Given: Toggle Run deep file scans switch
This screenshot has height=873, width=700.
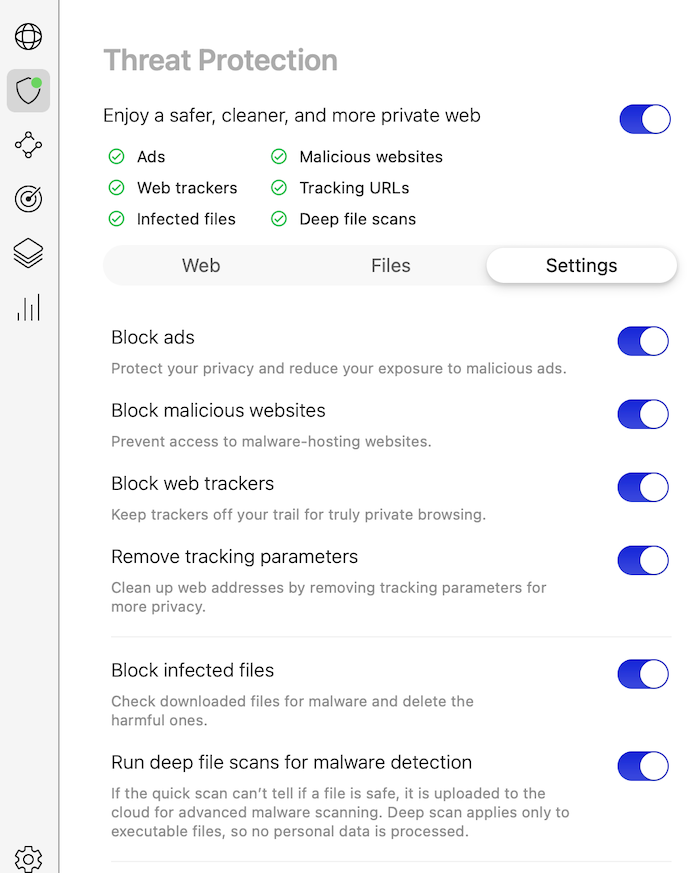Looking at the screenshot, I should pos(643,766).
